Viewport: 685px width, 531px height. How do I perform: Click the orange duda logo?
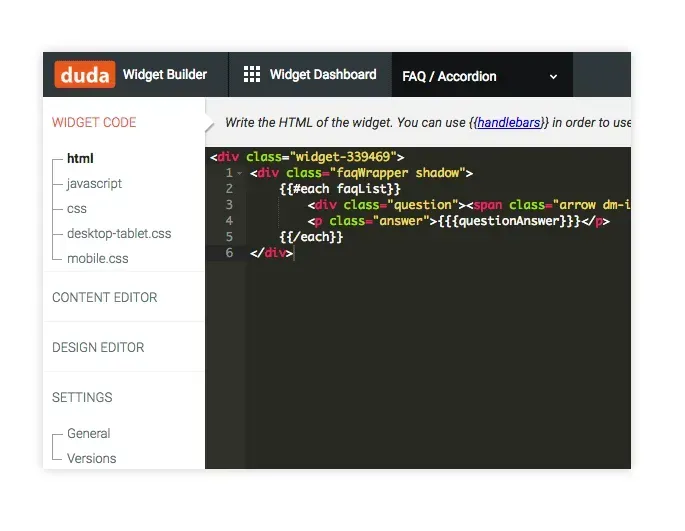pyautogui.click(x=85, y=74)
